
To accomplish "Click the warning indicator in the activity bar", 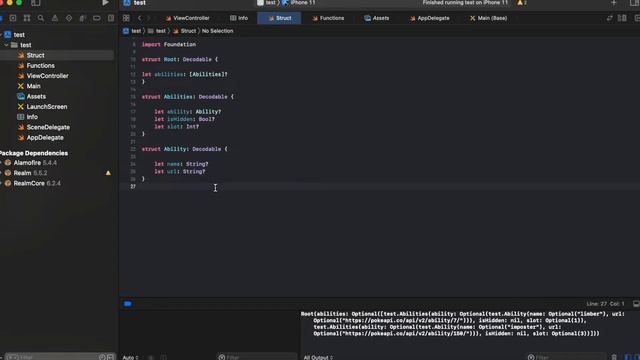I will (x=522, y=3).
